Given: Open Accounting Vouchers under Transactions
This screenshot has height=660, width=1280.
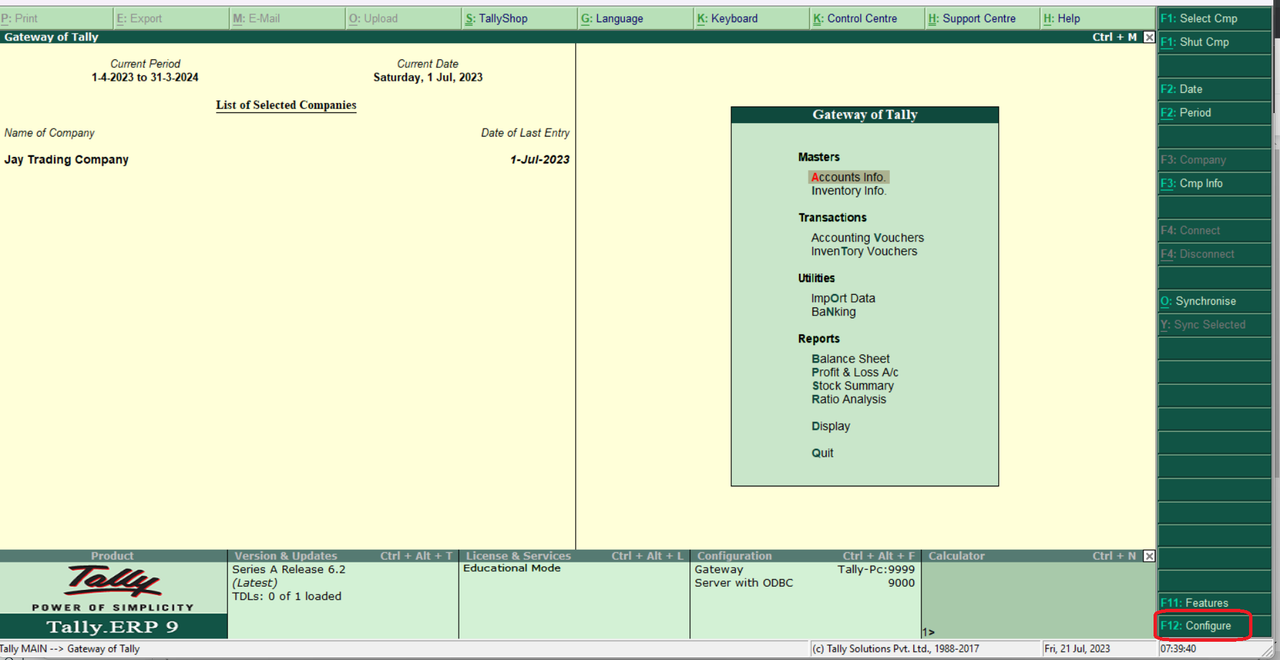Looking at the screenshot, I should click(867, 238).
